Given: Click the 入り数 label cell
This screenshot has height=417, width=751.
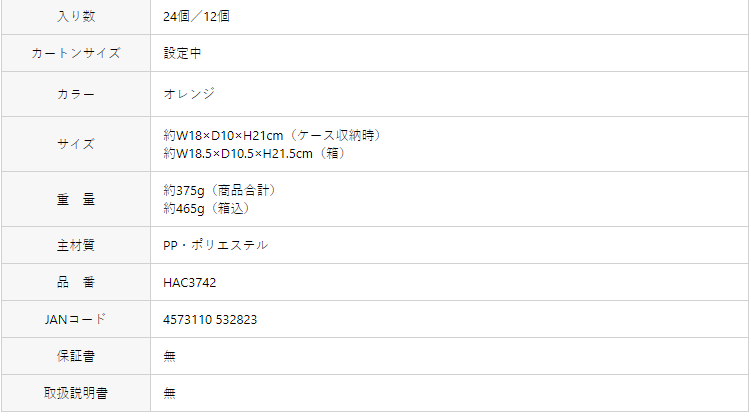Looking at the screenshot, I should [76, 17].
